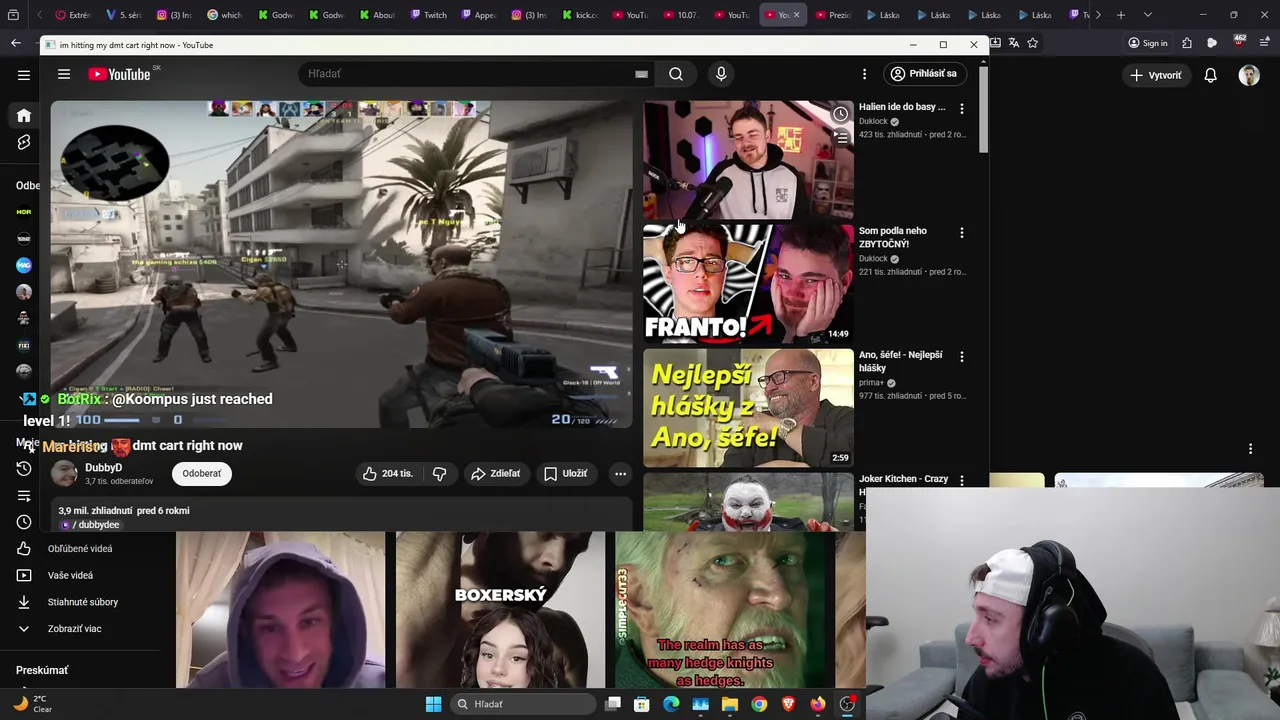Save the video with Uložiť
Image resolution: width=1280 pixels, height=720 pixels.
coord(565,474)
